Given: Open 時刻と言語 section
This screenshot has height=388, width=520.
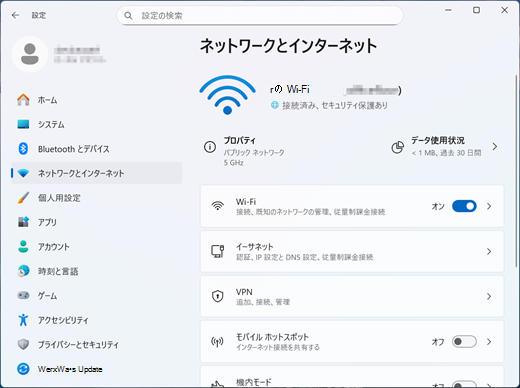Looking at the screenshot, I should click(97, 271).
